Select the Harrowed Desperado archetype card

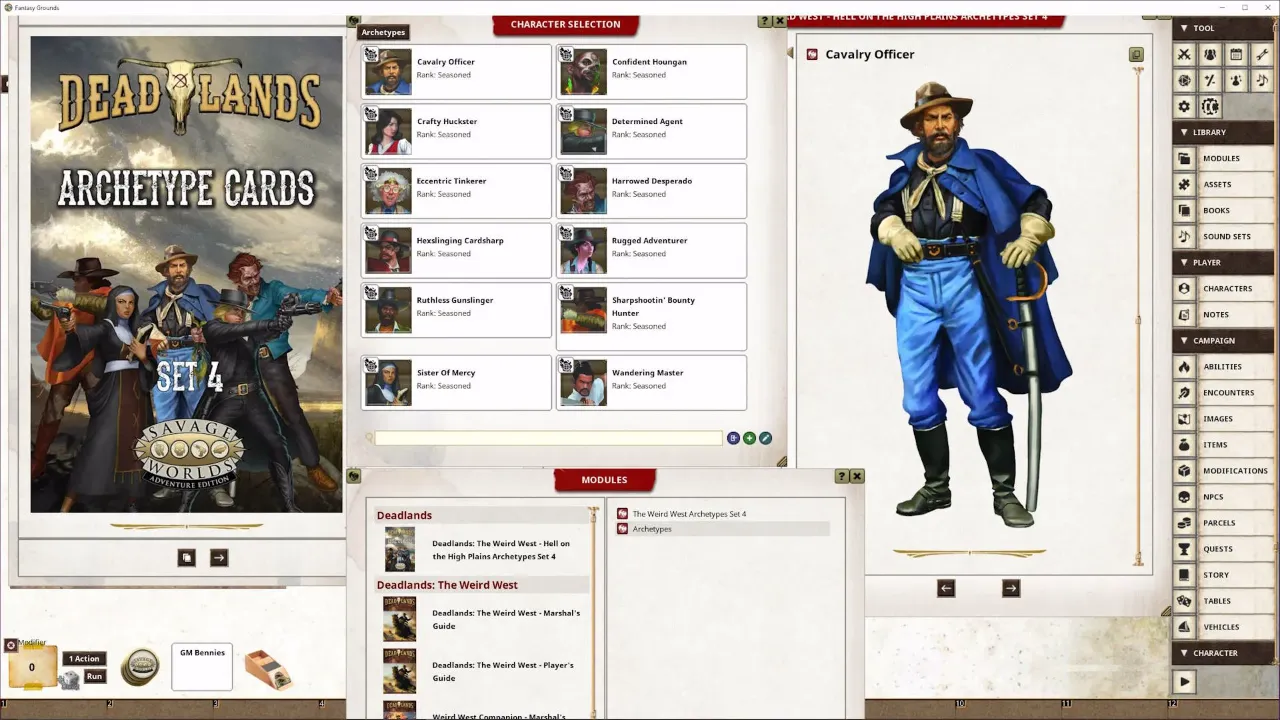point(651,190)
